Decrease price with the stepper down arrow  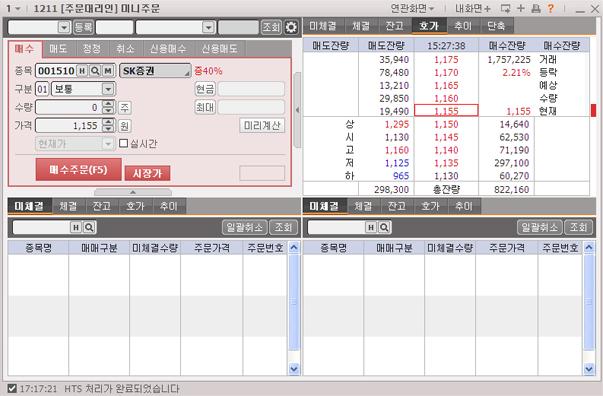(x=109, y=129)
